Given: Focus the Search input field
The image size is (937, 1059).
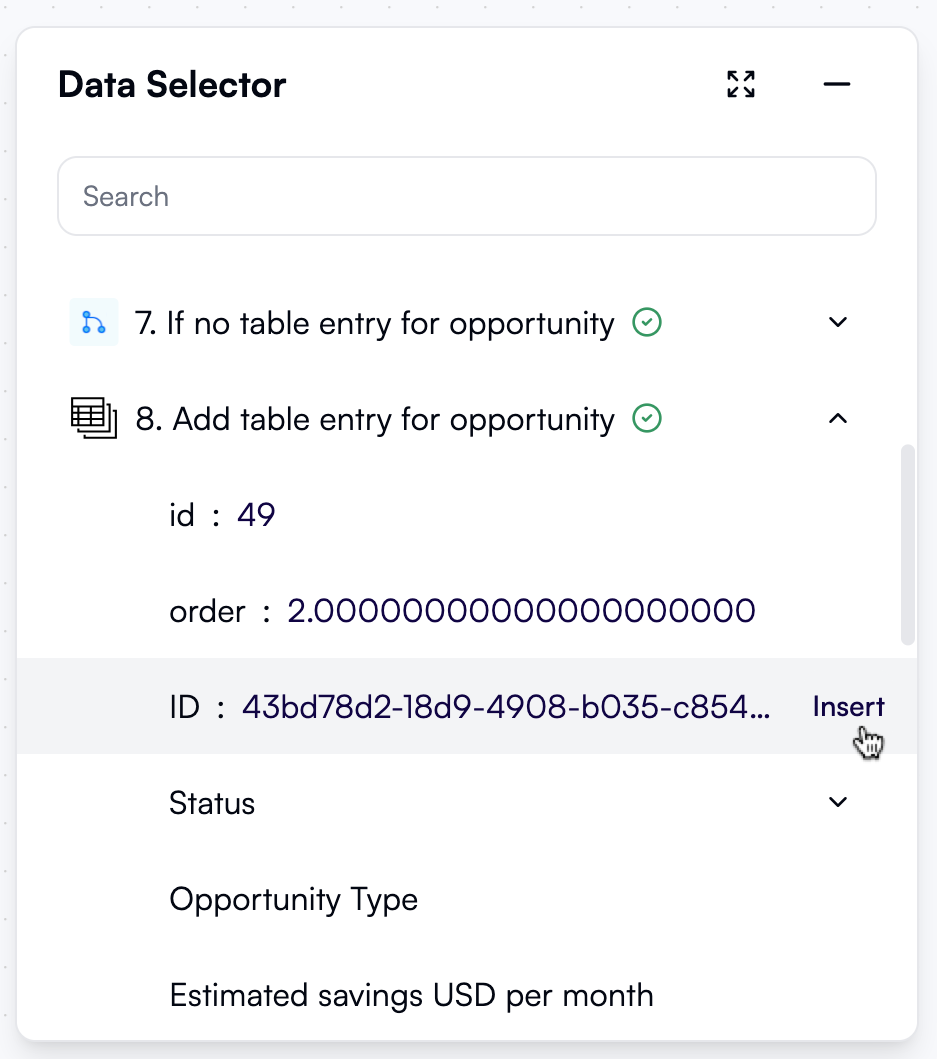Looking at the screenshot, I should click(x=467, y=196).
